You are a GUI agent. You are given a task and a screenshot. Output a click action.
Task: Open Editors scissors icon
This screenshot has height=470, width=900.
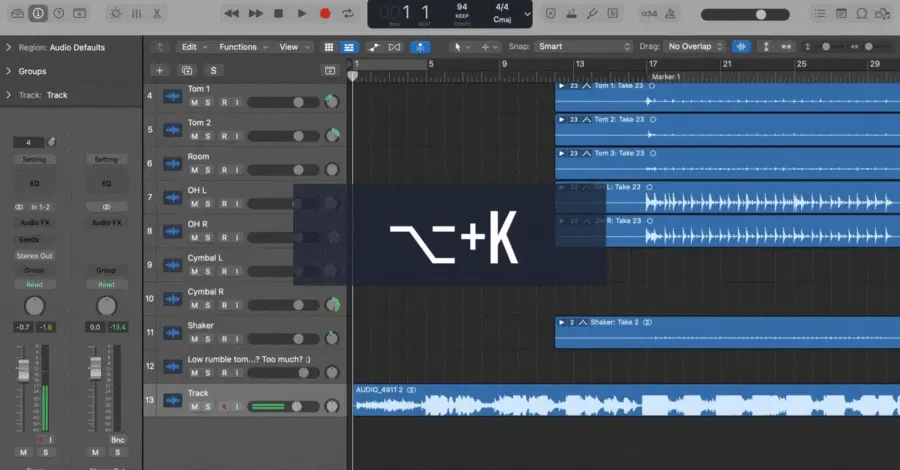pyautogui.click(x=157, y=13)
